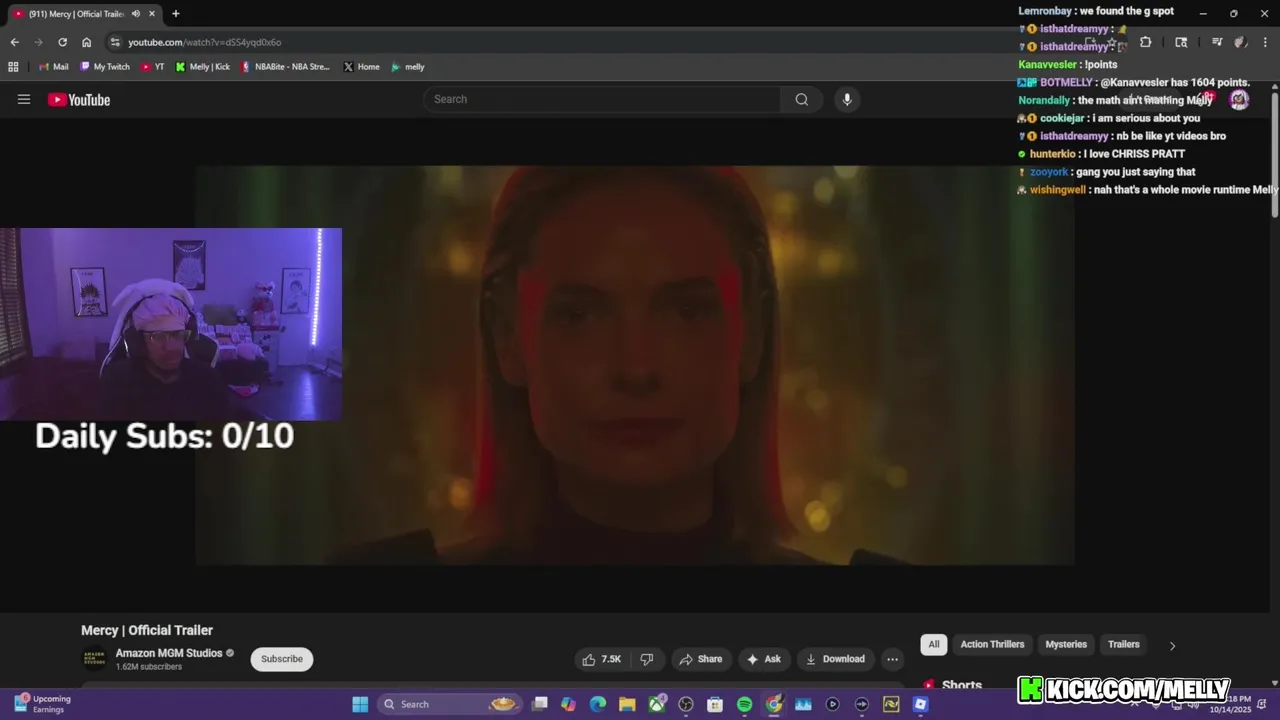Screen dimensions: 1280x720
Task: Open the Upcoming Earnings widget
Action: tap(42, 704)
